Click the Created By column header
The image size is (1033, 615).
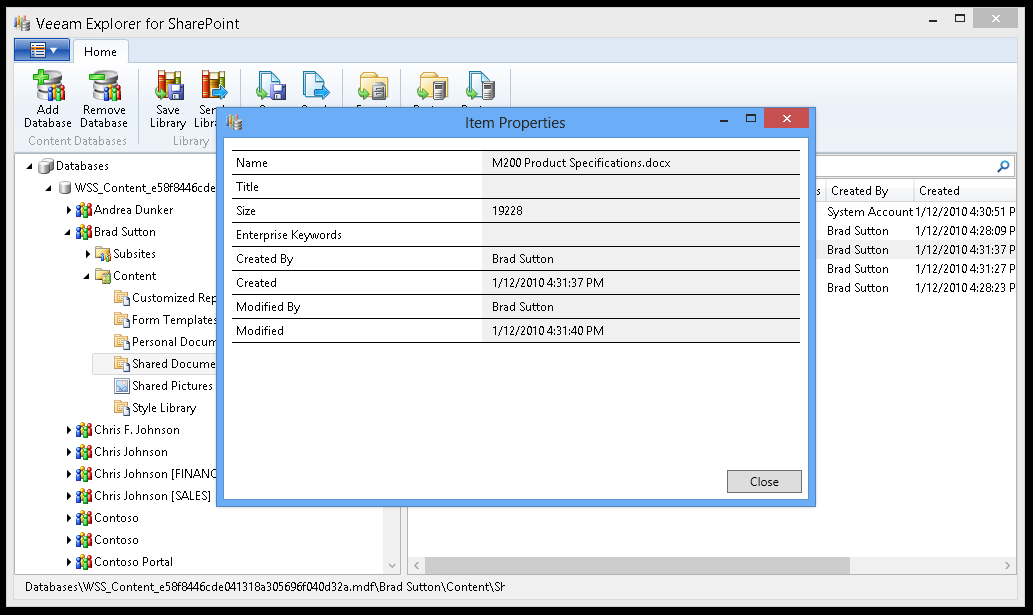(868, 191)
